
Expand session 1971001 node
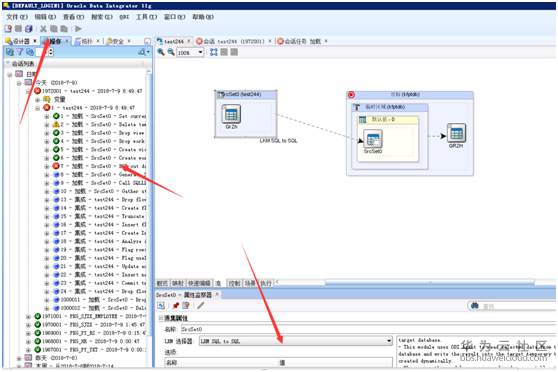28,316
